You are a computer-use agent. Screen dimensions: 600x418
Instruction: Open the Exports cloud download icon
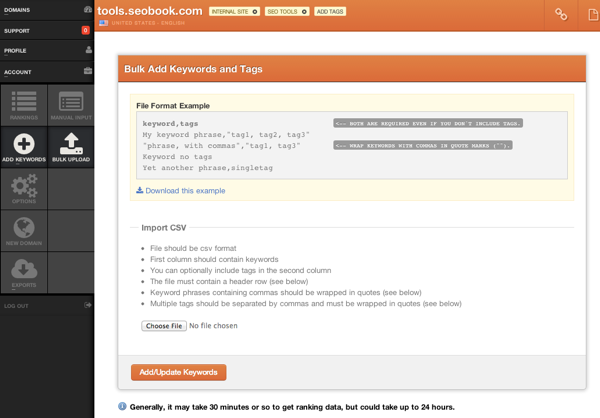tap(24, 272)
